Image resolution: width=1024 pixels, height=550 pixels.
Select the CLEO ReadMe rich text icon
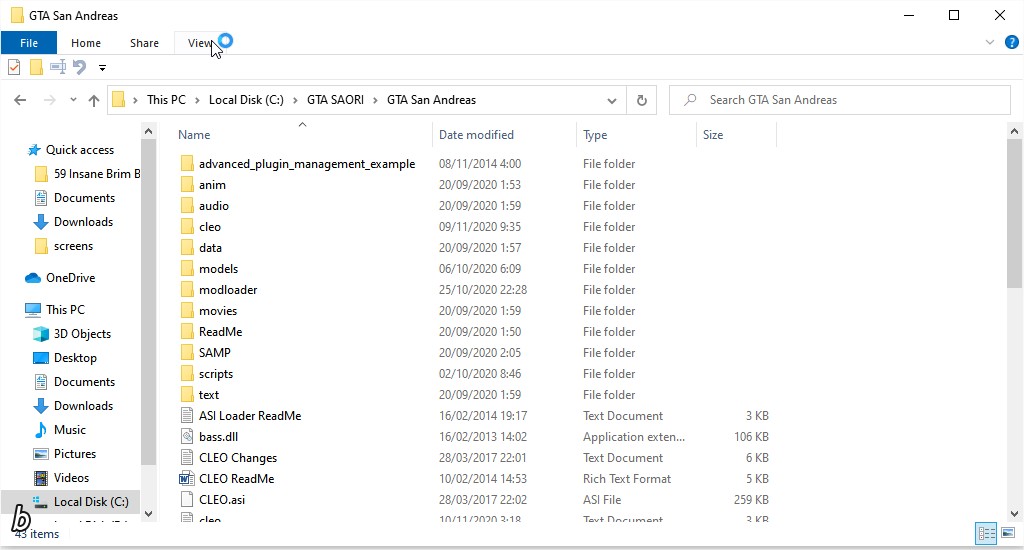pos(187,479)
